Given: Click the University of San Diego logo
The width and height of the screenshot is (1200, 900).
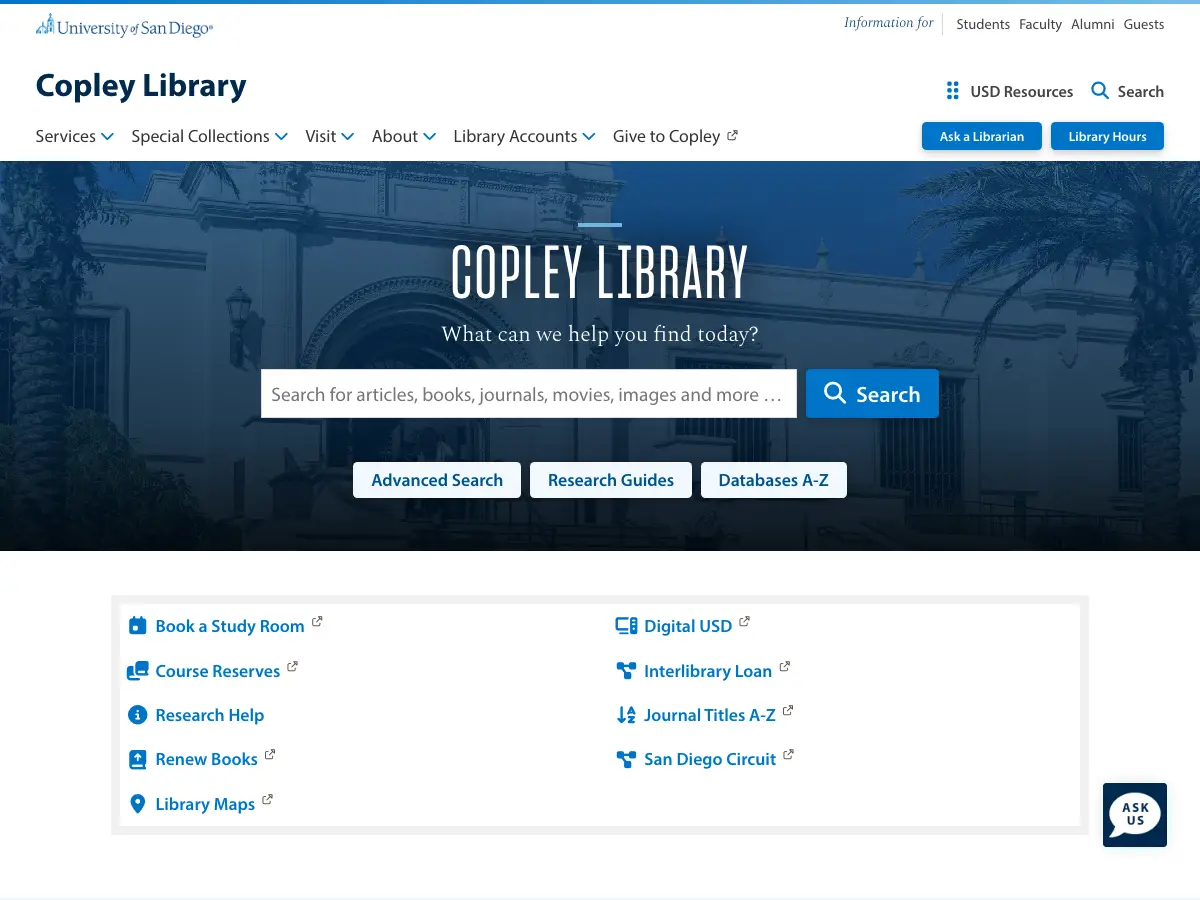Looking at the screenshot, I should 125,26.
